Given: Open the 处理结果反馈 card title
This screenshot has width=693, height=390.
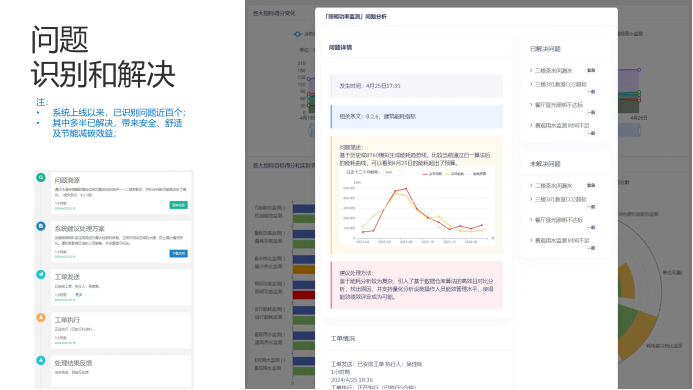Looking at the screenshot, I should coord(73,363).
